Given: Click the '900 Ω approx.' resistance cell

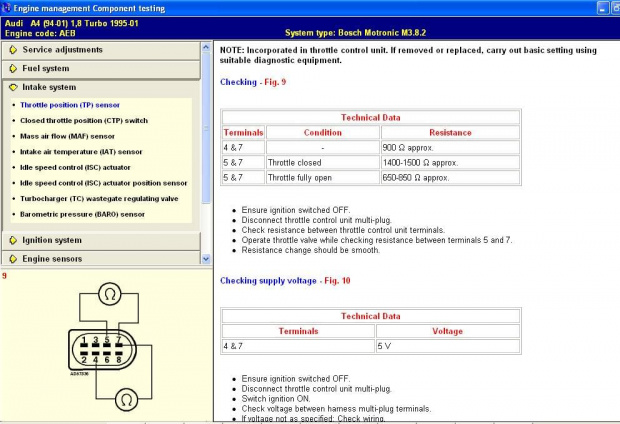Looking at the screenshot, I should [x=450, y=148].
